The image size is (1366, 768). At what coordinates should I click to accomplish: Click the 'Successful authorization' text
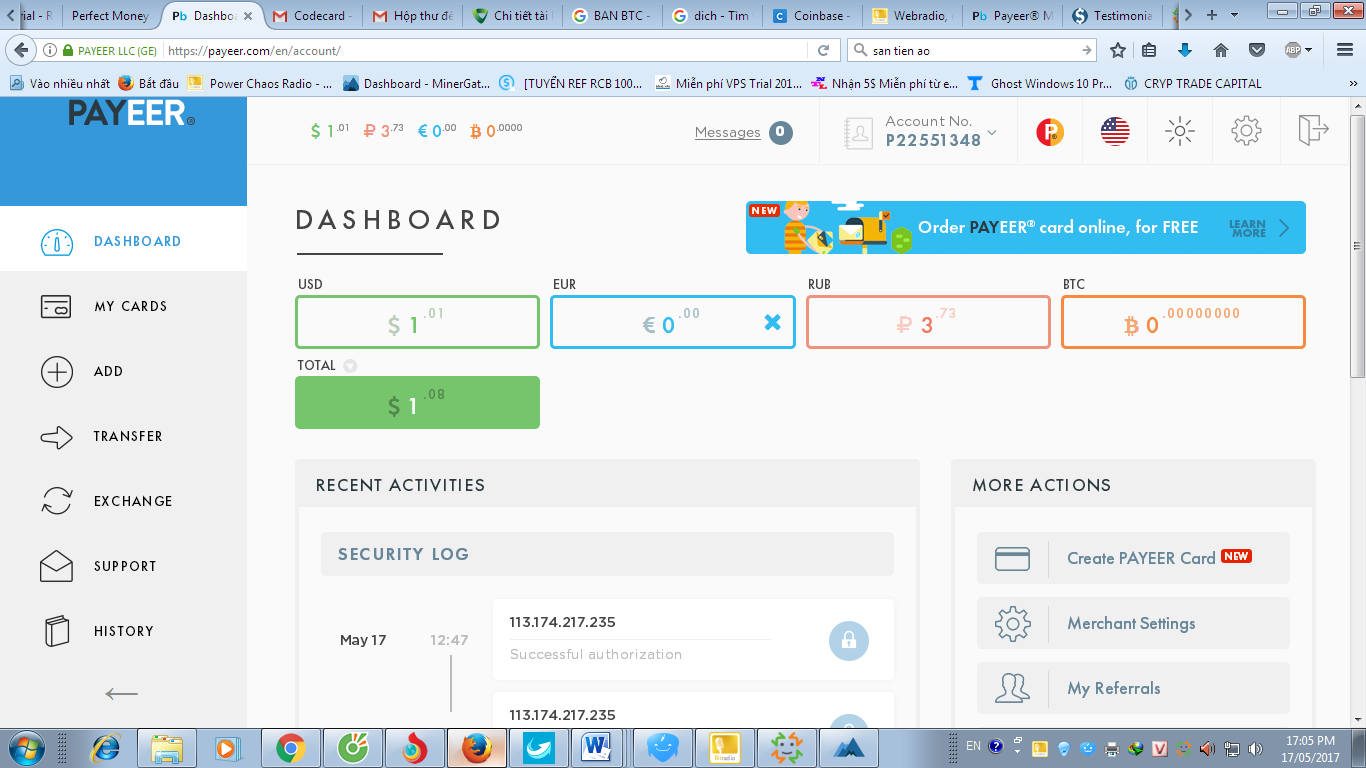click(x=596, y=654)
